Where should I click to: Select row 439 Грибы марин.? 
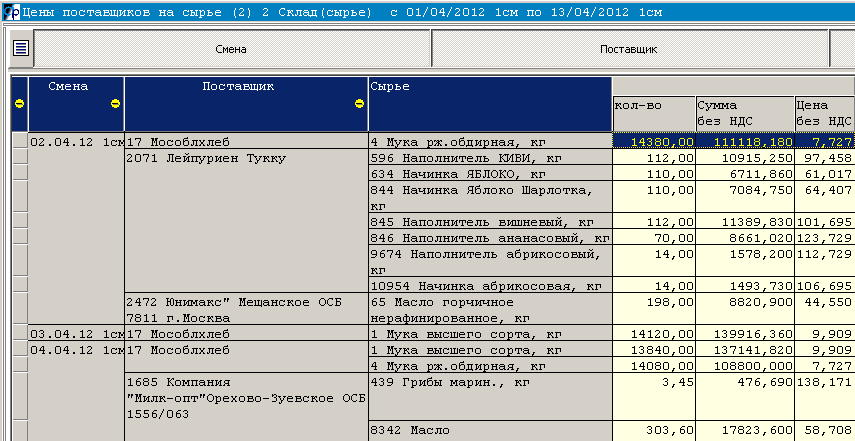click(490, 397)
